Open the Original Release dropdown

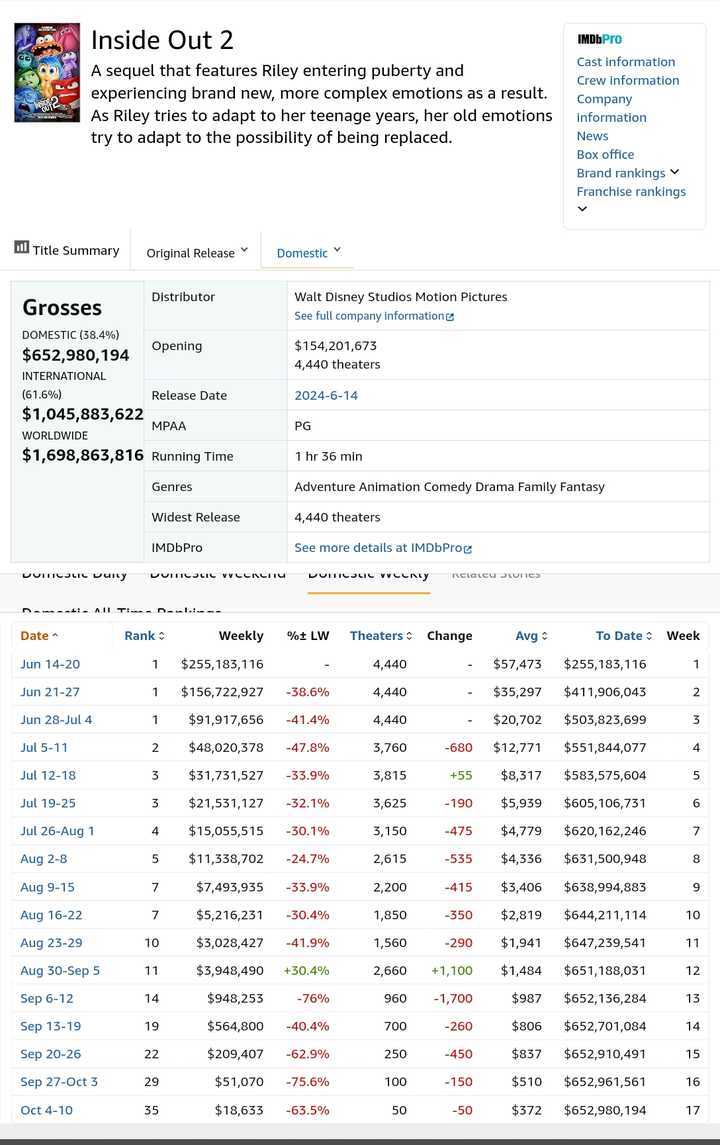(x=197, y=253)
